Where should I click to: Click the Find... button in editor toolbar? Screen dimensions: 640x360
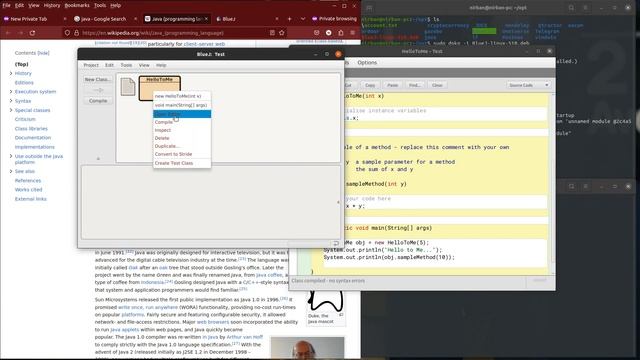[x=415, y=85]
